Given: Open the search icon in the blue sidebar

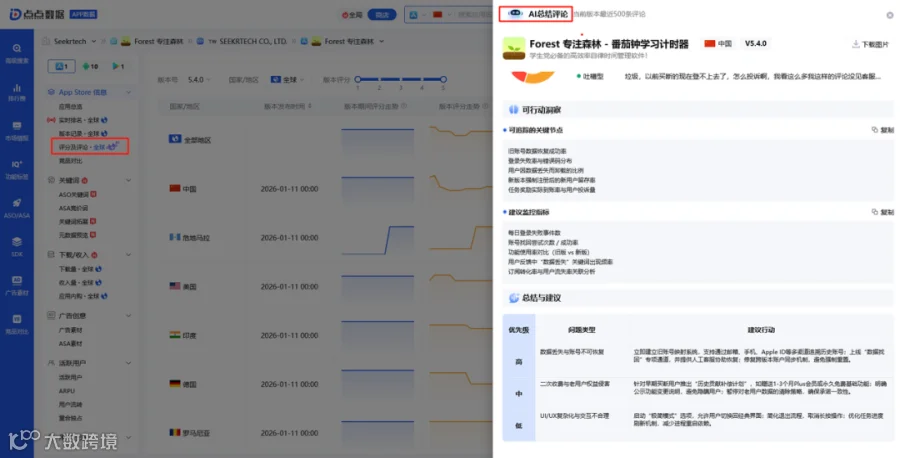Looking at the screenshot, I should point(17,48).
